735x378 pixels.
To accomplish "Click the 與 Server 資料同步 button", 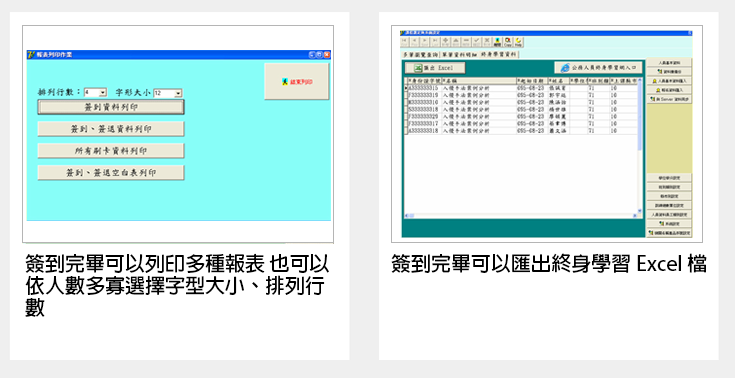I will point(669,99).
